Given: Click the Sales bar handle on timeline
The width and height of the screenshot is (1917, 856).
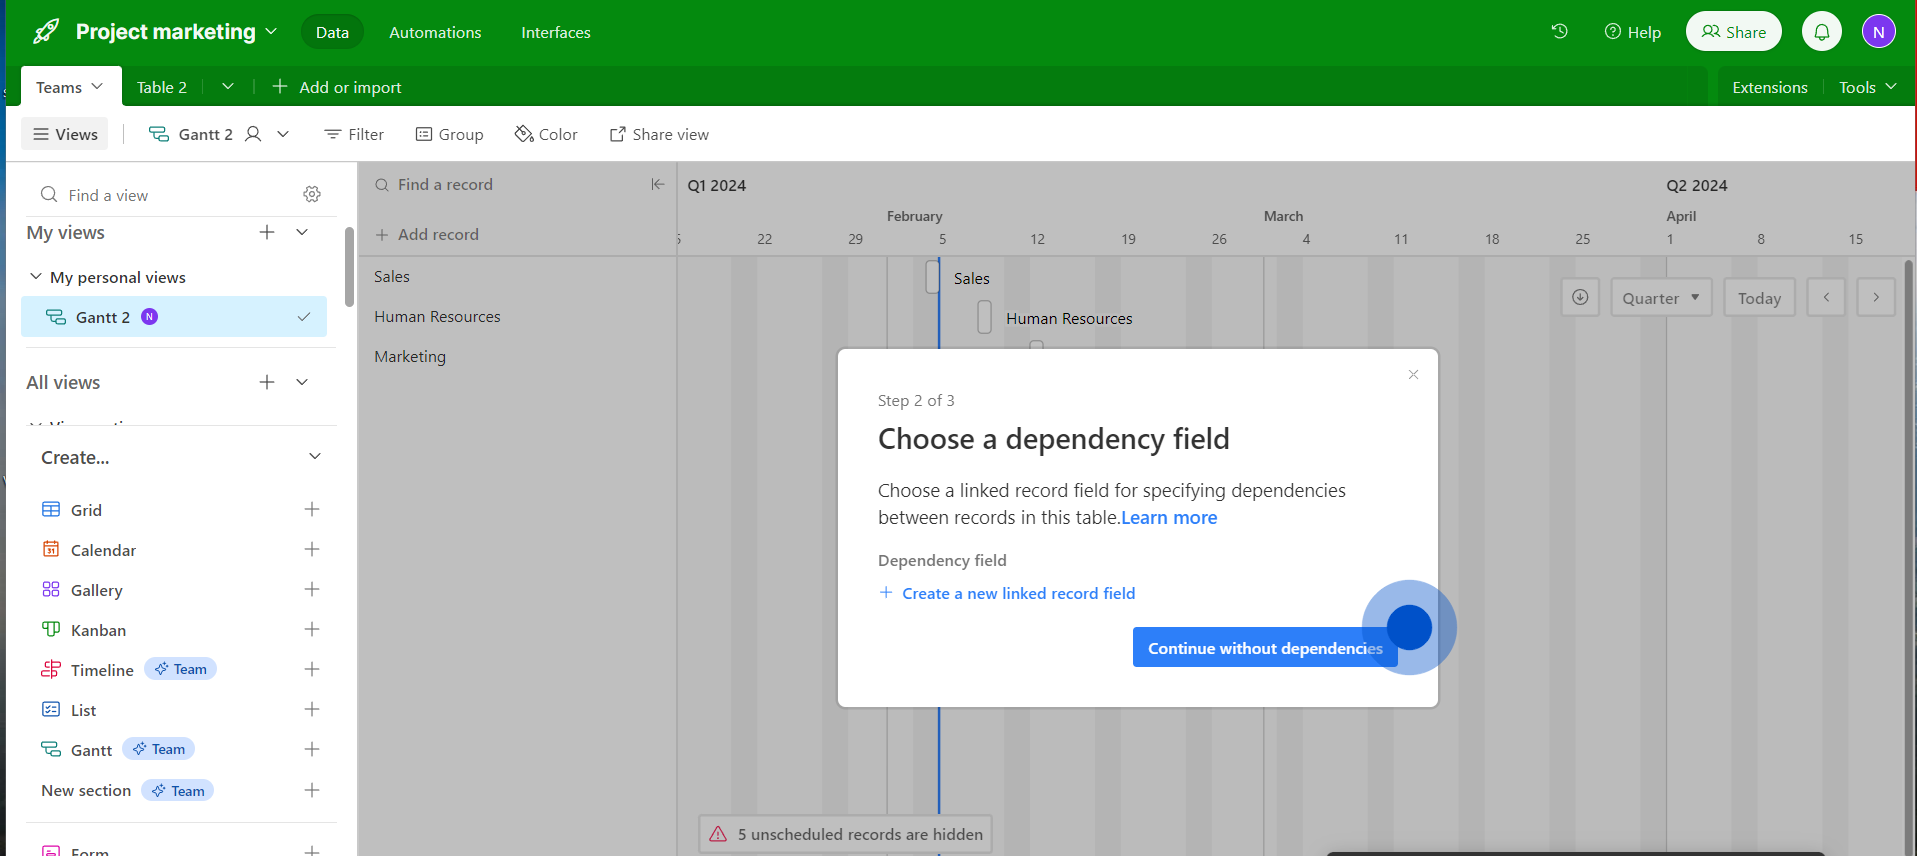Looking at the screenshot, I should tap(933, 277).
